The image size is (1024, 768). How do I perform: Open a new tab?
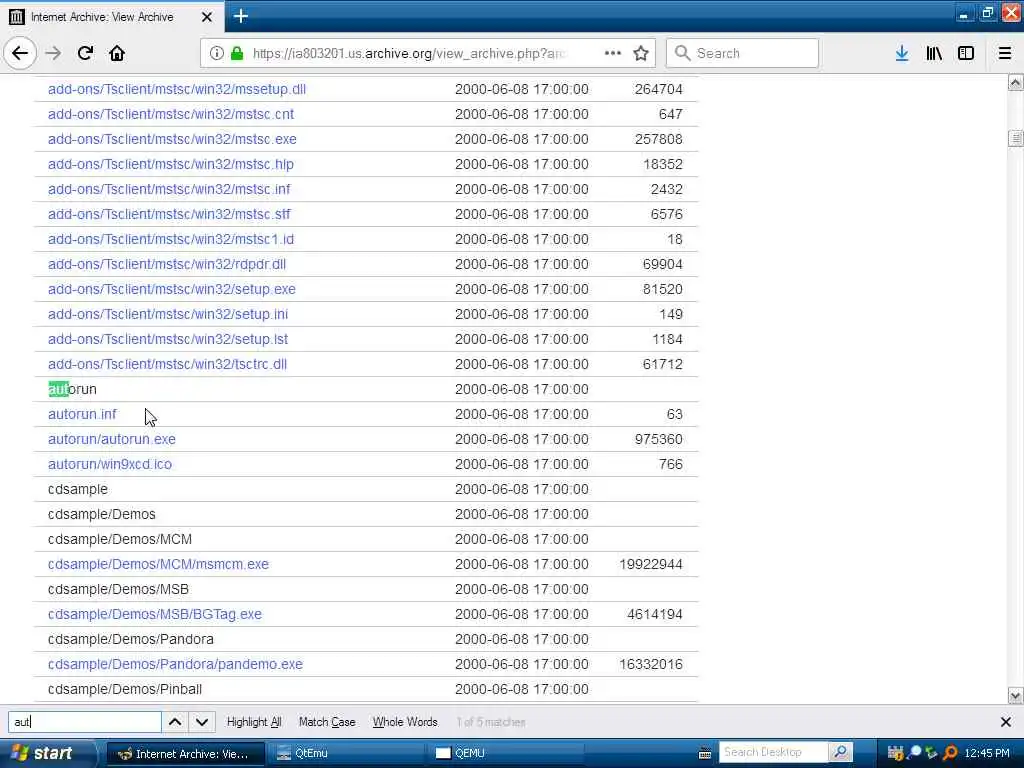click(240, 16)
